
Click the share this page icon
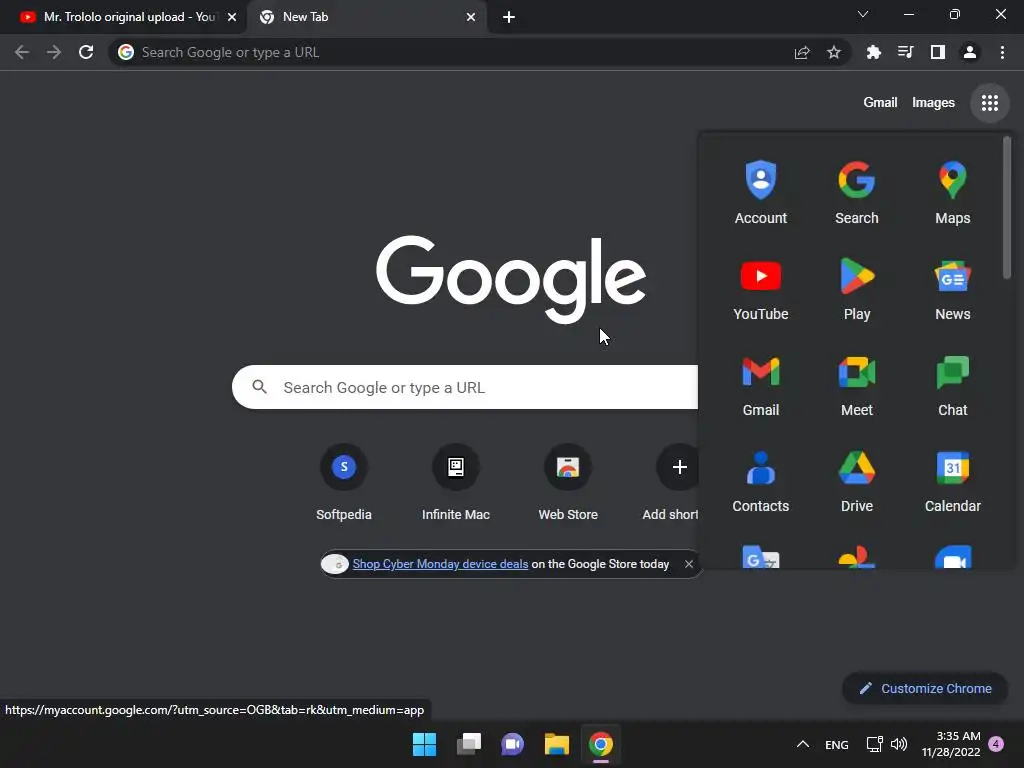[x=802, y=52]
